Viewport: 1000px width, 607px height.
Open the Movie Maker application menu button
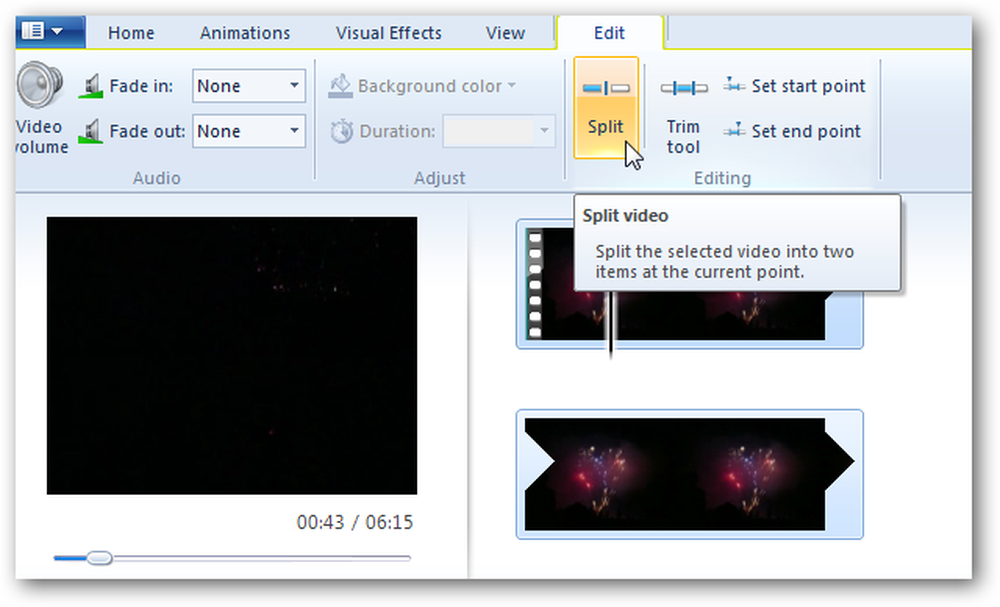[50, 31]
